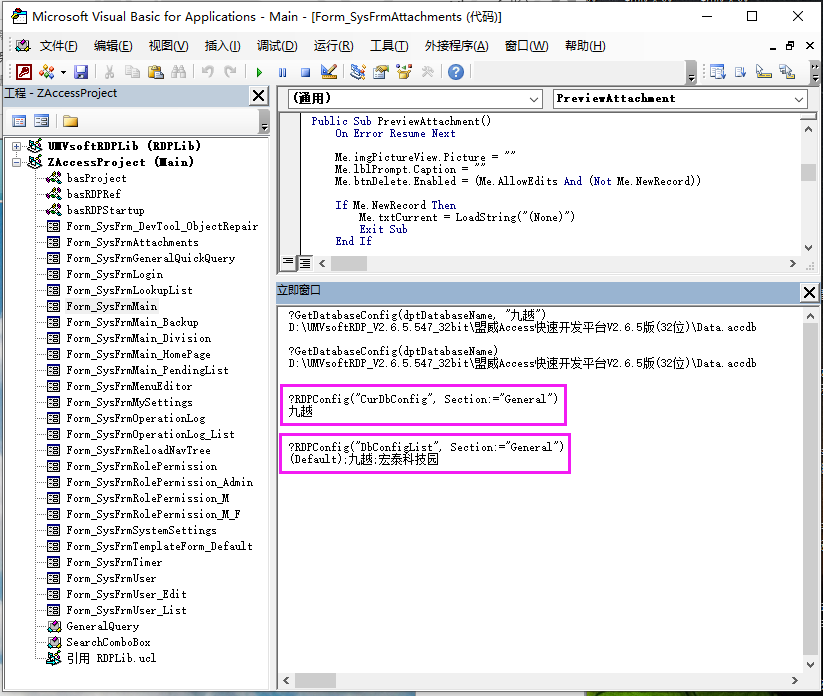
Task: Open the 编辑(E) menu
Action: pyautogui.click(x=113, y=46)
